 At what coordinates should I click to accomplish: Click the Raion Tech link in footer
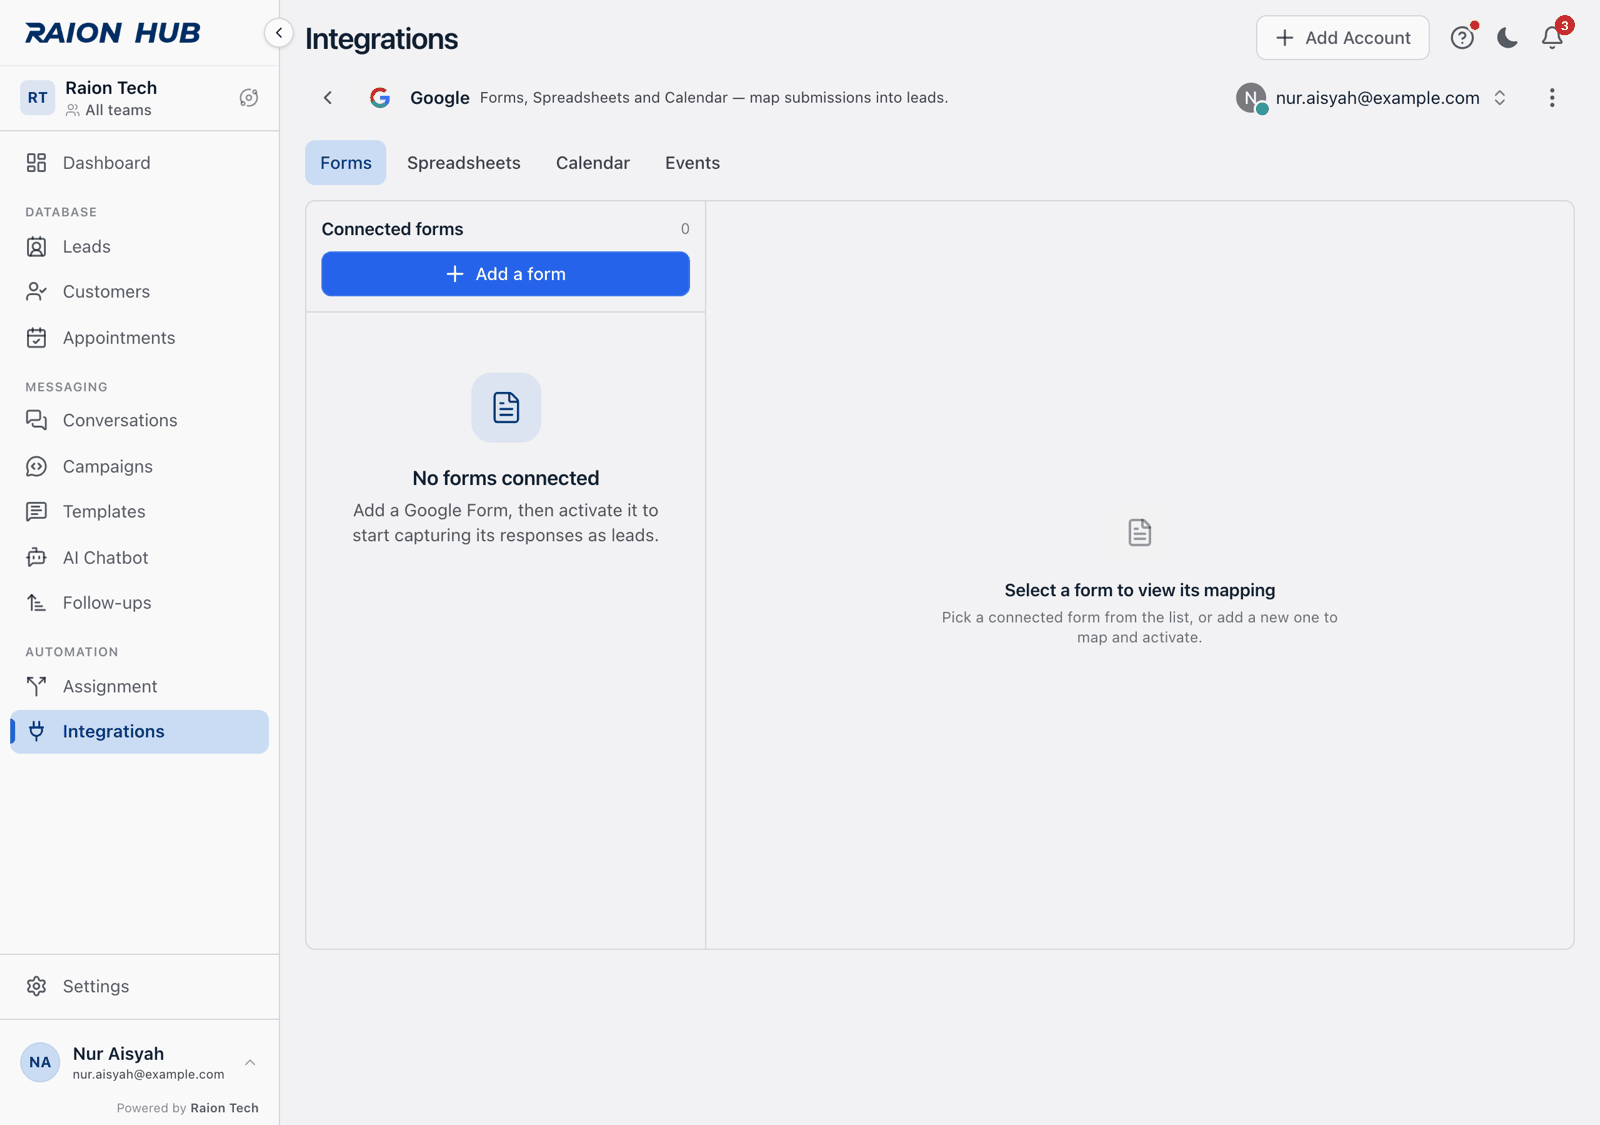224,1108
